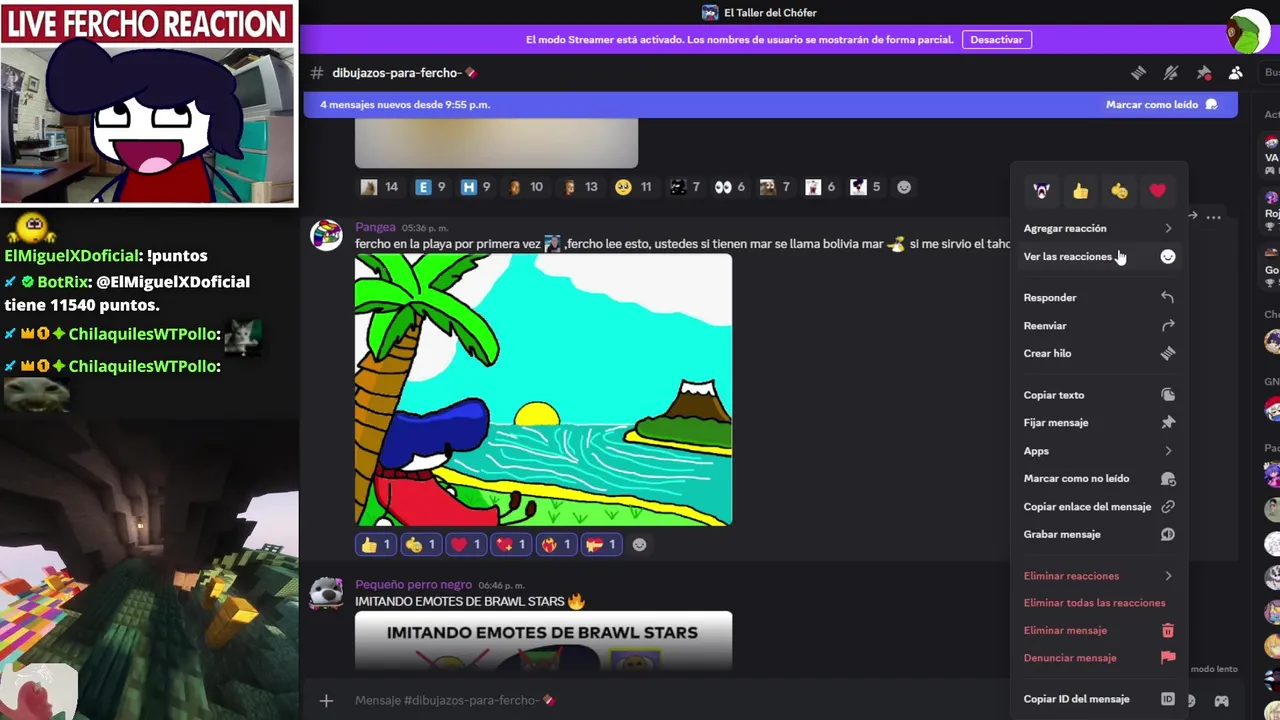Click the dibujazos-para-fercho channel title
Image resolution: width=1280 pixels, height=720 pixels.
pos(404,73)
